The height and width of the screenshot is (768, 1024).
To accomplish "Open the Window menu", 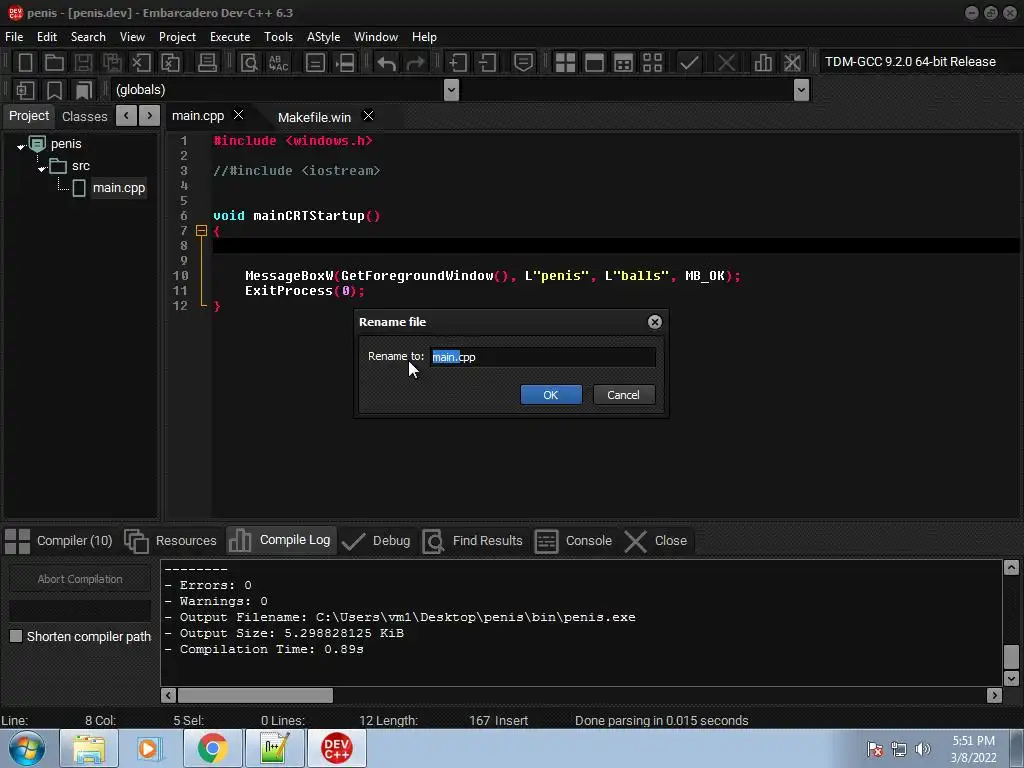I will tap(376, 37).
